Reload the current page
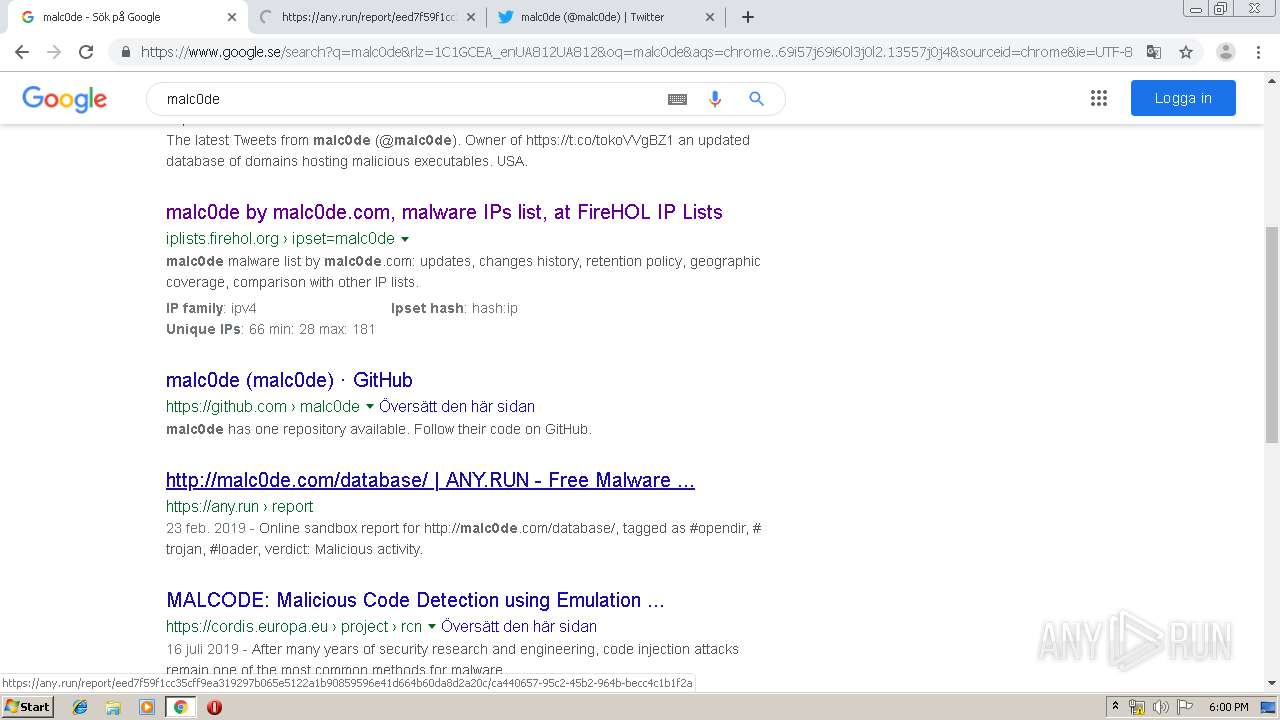The image size is (1280, 720). point(86,52)
